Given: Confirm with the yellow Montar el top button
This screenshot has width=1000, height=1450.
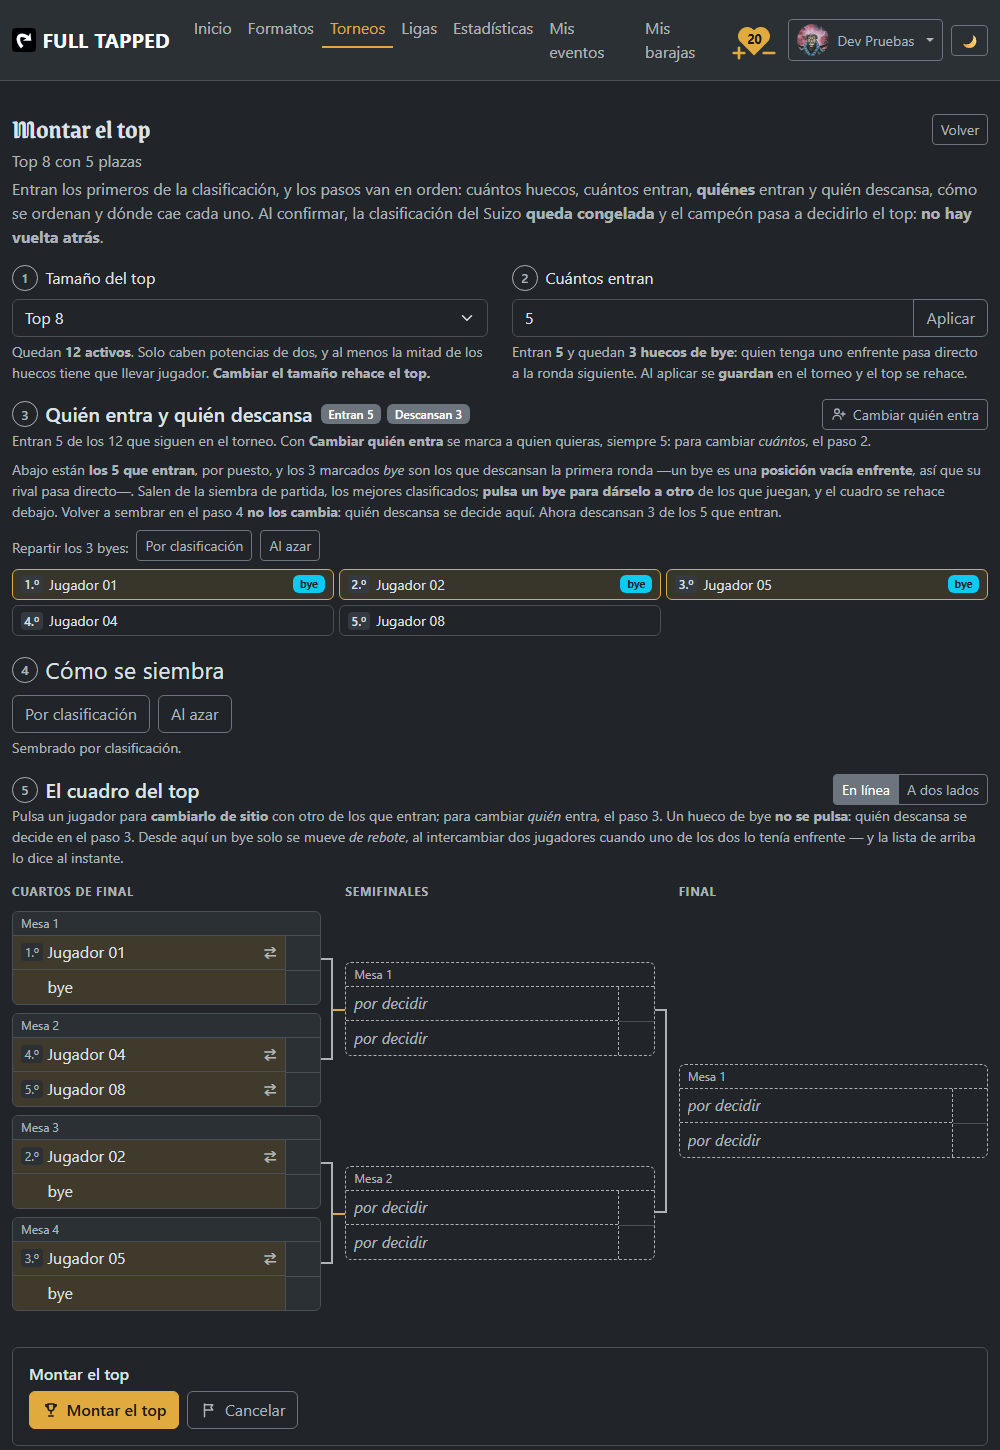Looking at the screenshot, I should (104, 1410).
